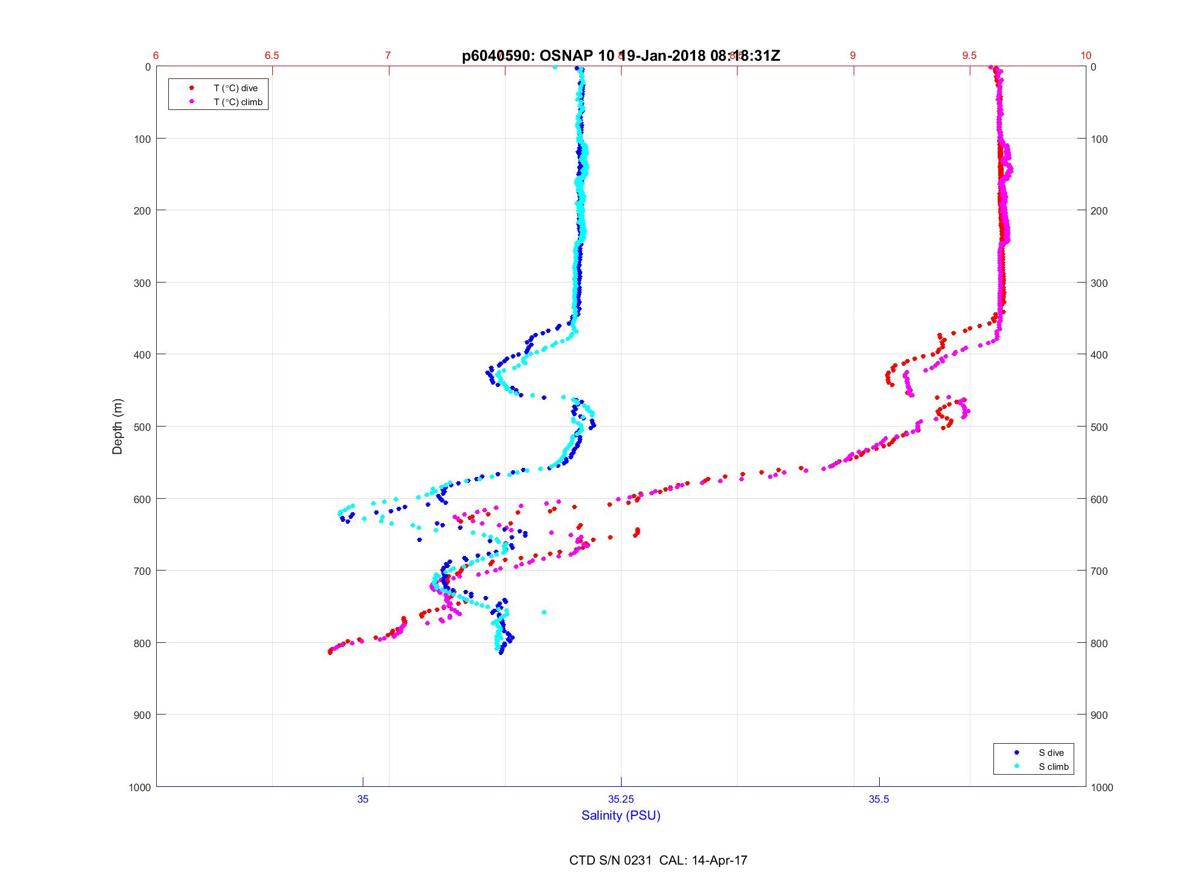
Task: Click the 1000 tick on the left depth axis
Action: click(138, 787)
